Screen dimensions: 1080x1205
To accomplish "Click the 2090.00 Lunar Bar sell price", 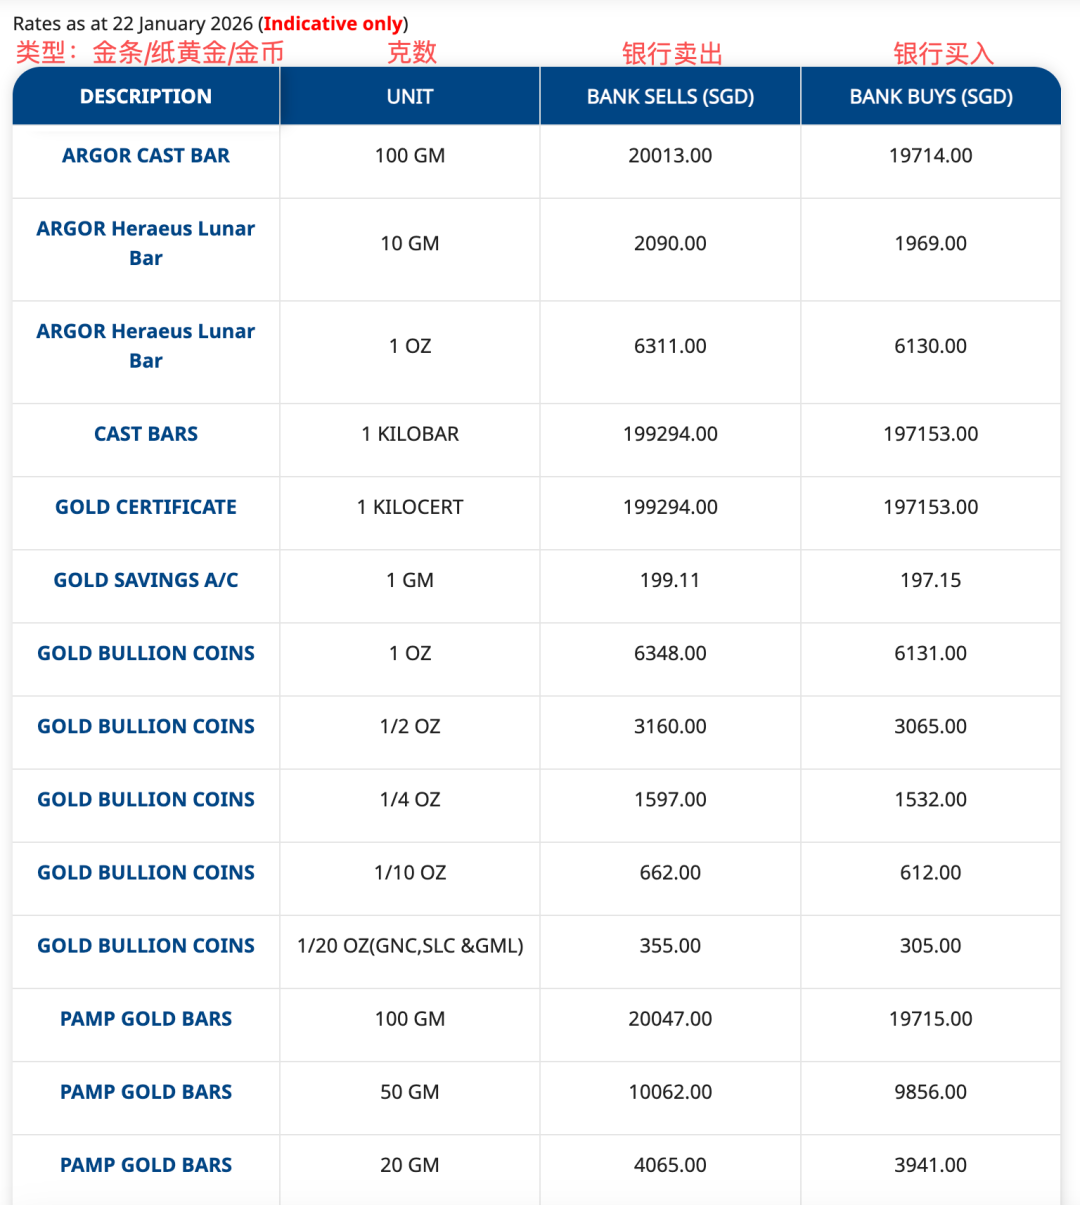I will 670,244.
